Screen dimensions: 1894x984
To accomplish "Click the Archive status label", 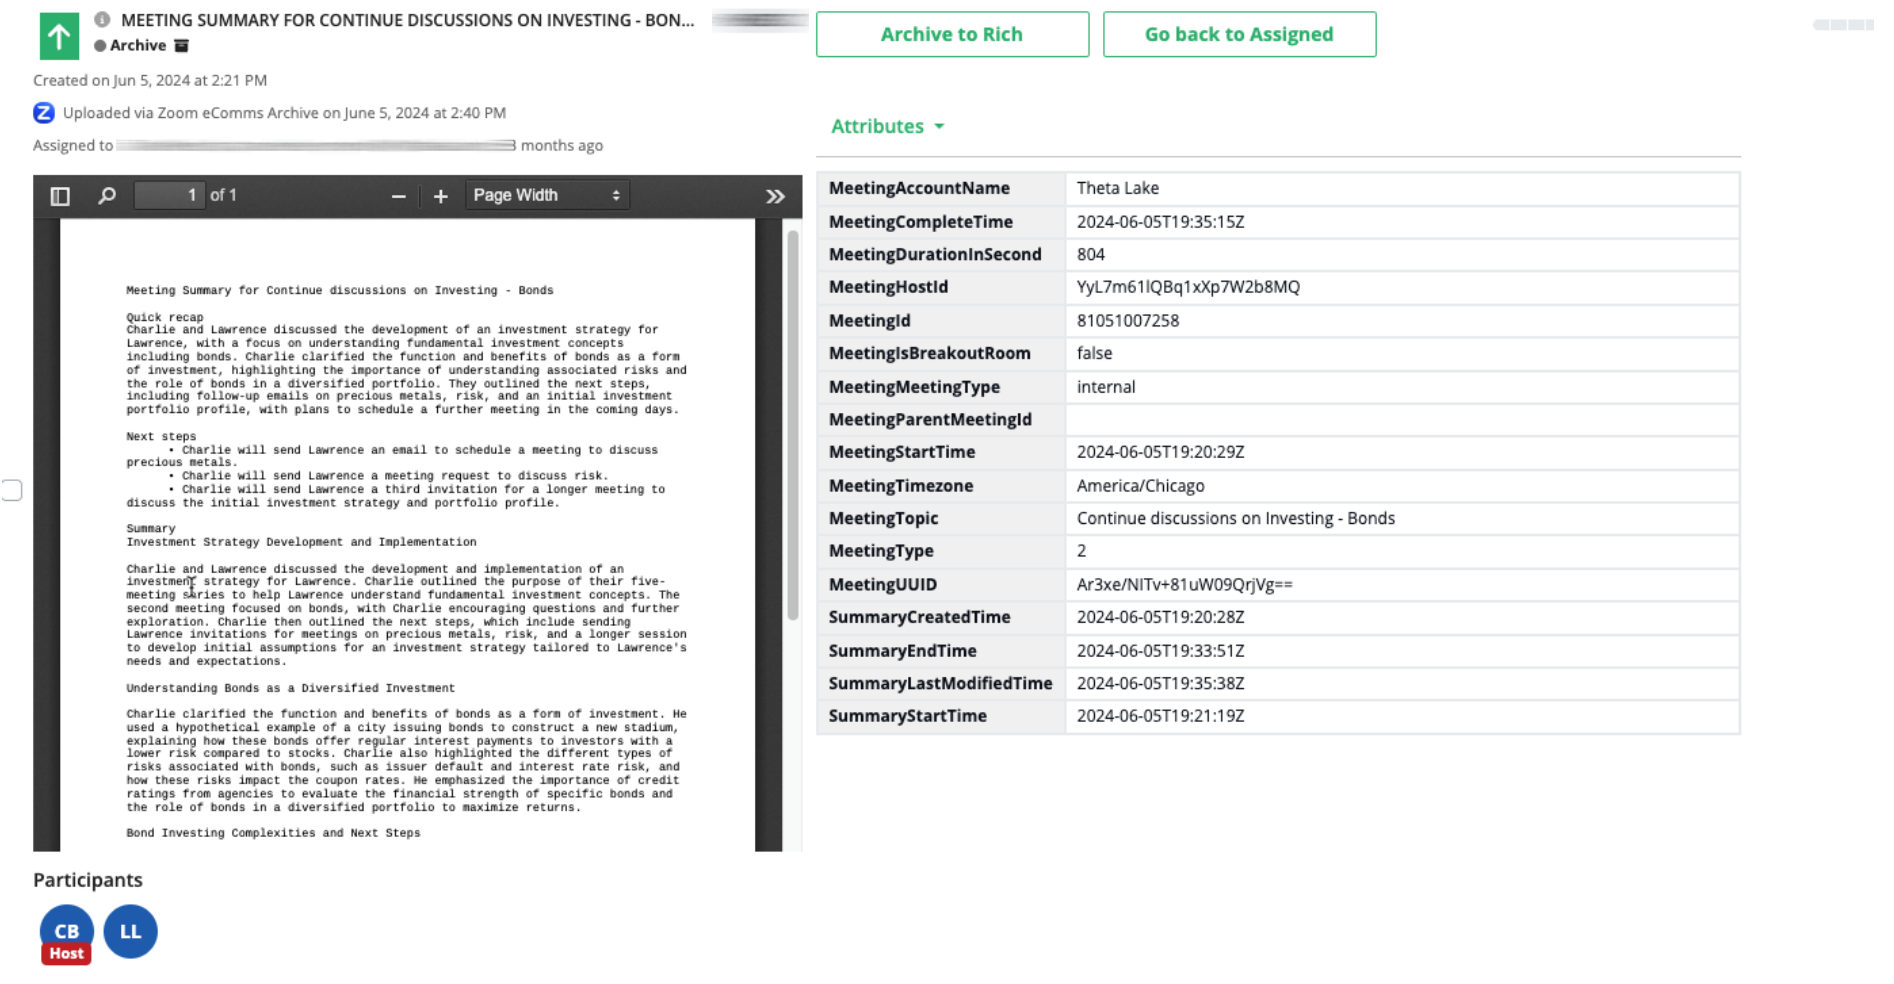I will [x=138, y=45].
